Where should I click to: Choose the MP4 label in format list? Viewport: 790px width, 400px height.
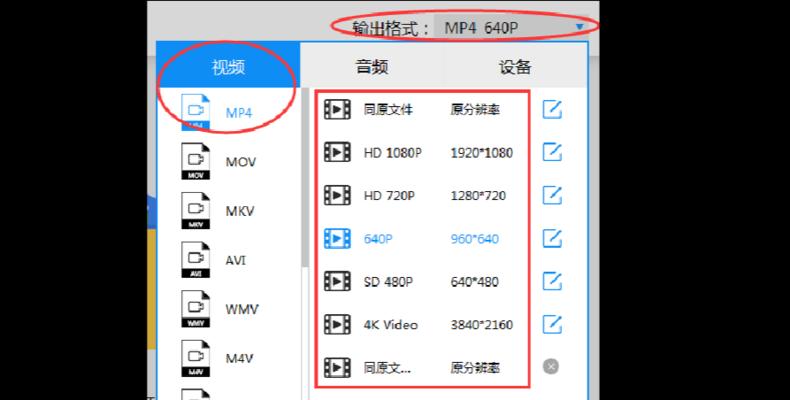click(x=239, y=113)
